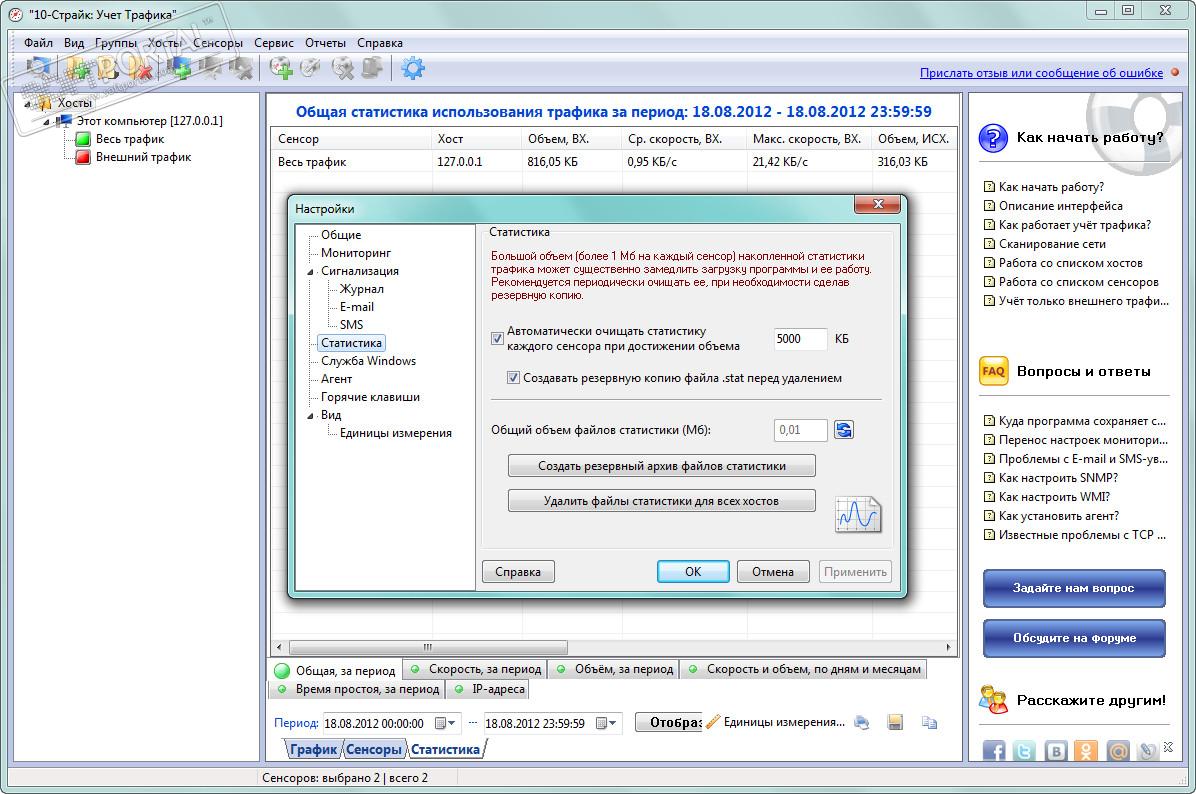Share via Mail.ru @ icon

(1117, 751)
